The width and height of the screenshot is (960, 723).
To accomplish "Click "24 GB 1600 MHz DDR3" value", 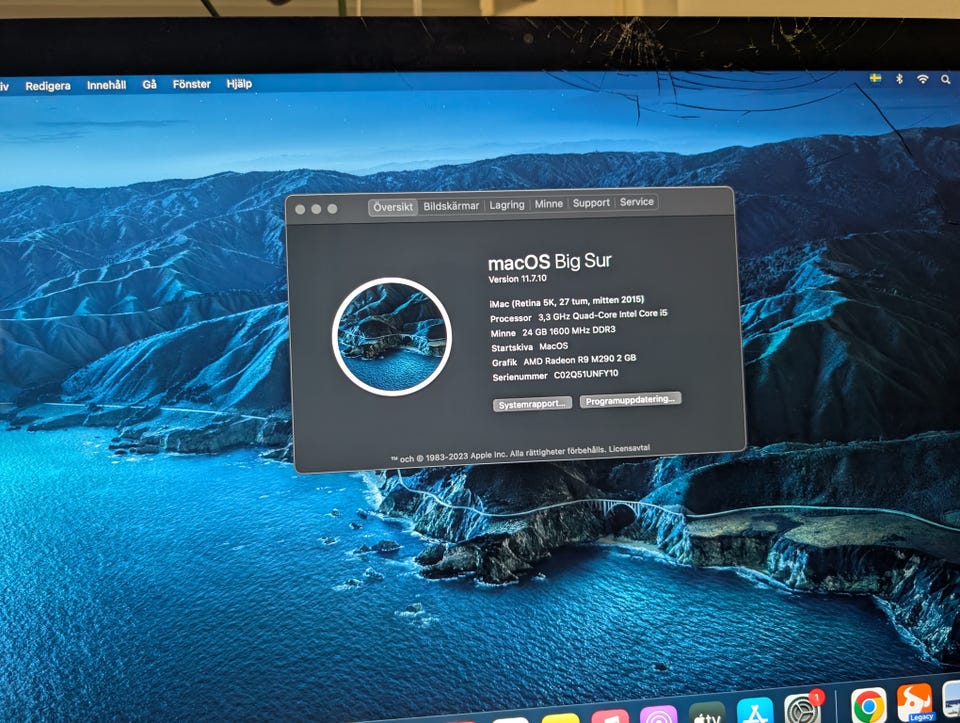I will tap(569, 331).
